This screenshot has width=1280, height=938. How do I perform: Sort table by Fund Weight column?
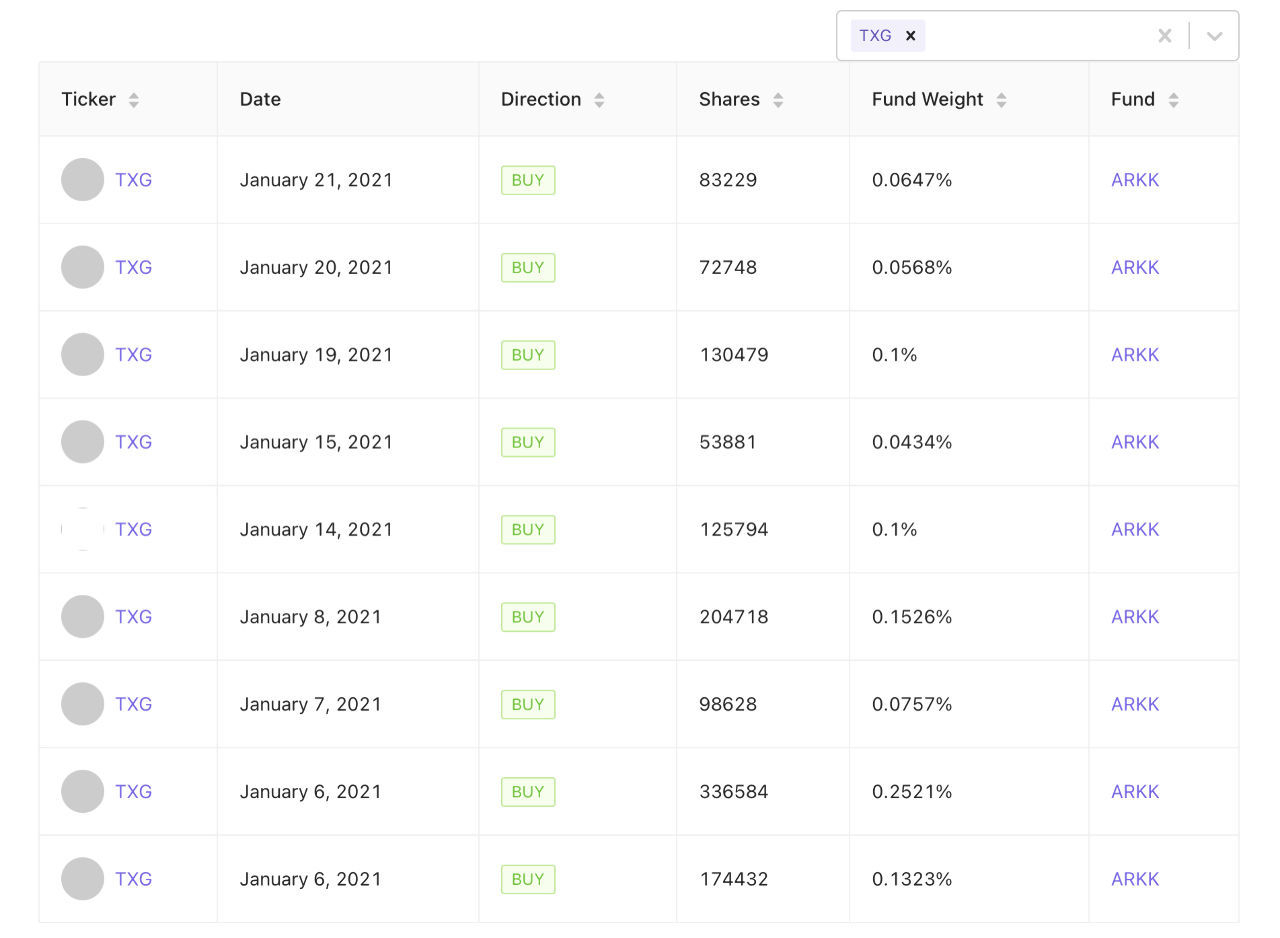(x=1001, y=100)
